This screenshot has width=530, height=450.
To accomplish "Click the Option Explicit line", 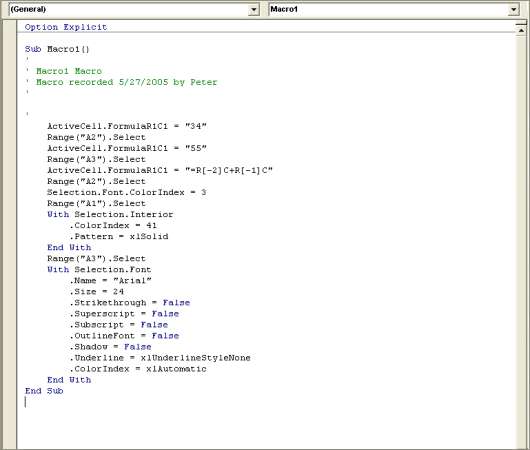I will click(66, 27).
